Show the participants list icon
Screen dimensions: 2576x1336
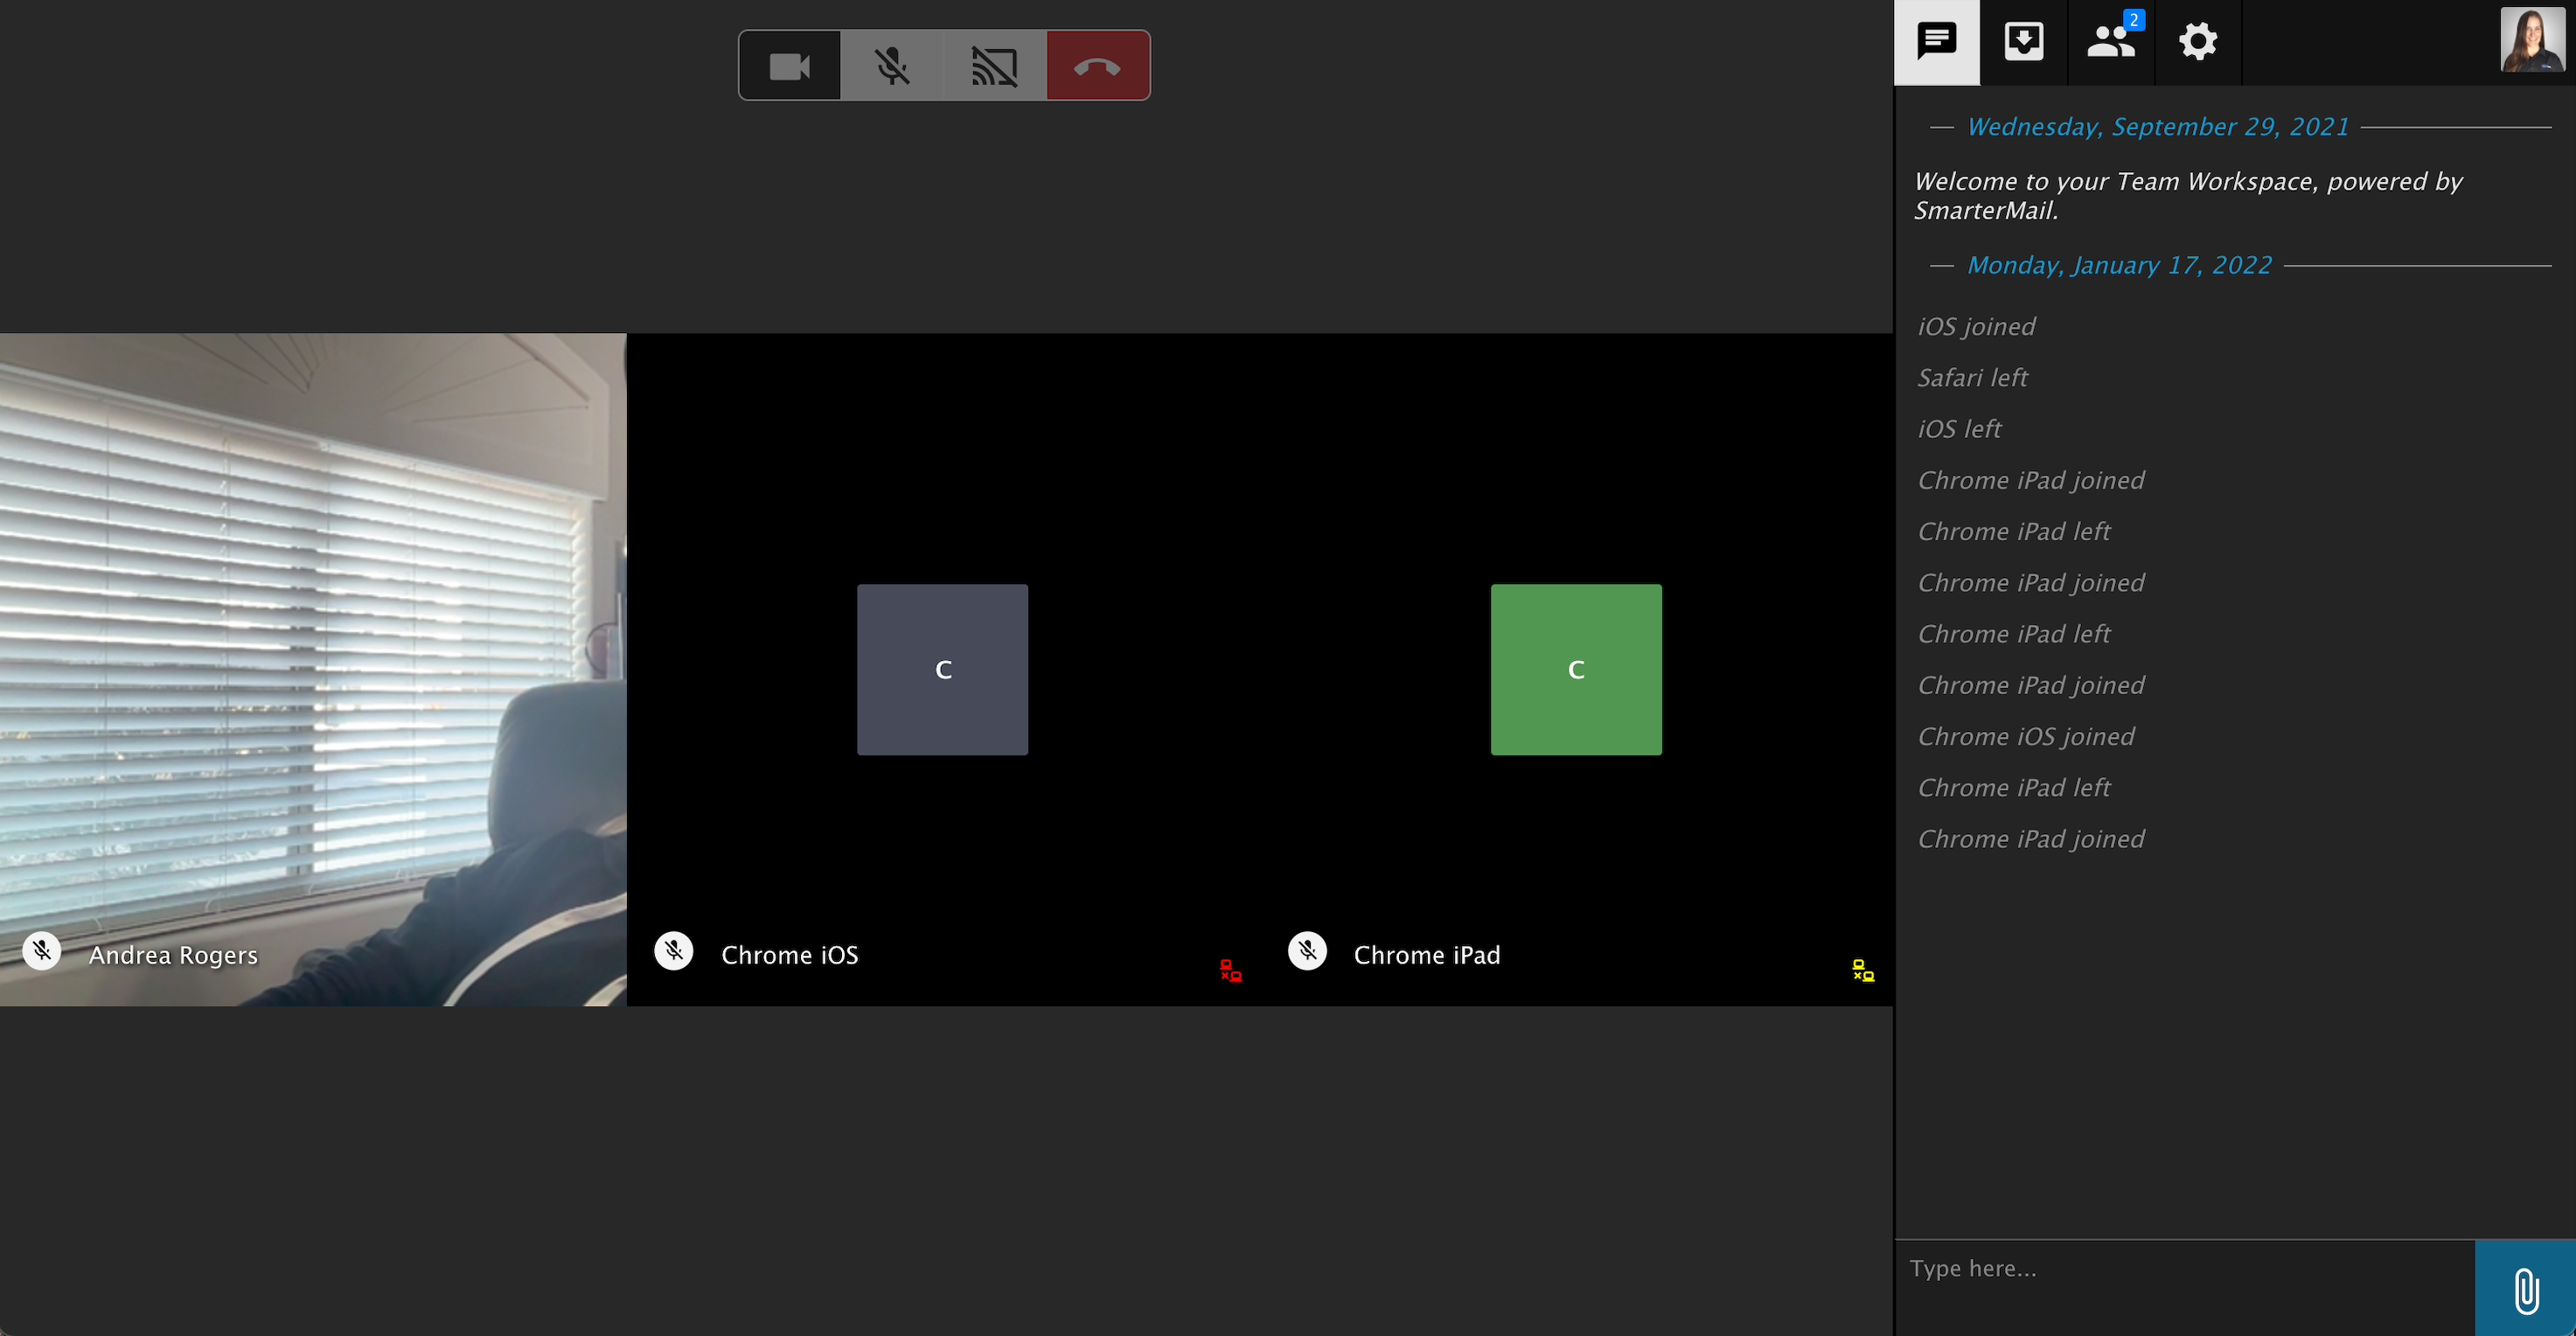coord(2110,42)
